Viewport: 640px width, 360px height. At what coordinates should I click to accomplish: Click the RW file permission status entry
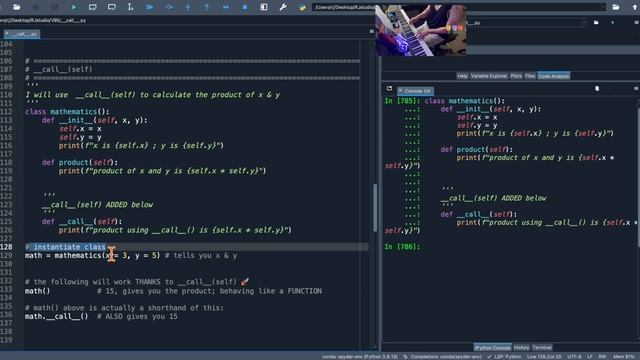click(x=602, y=356)
